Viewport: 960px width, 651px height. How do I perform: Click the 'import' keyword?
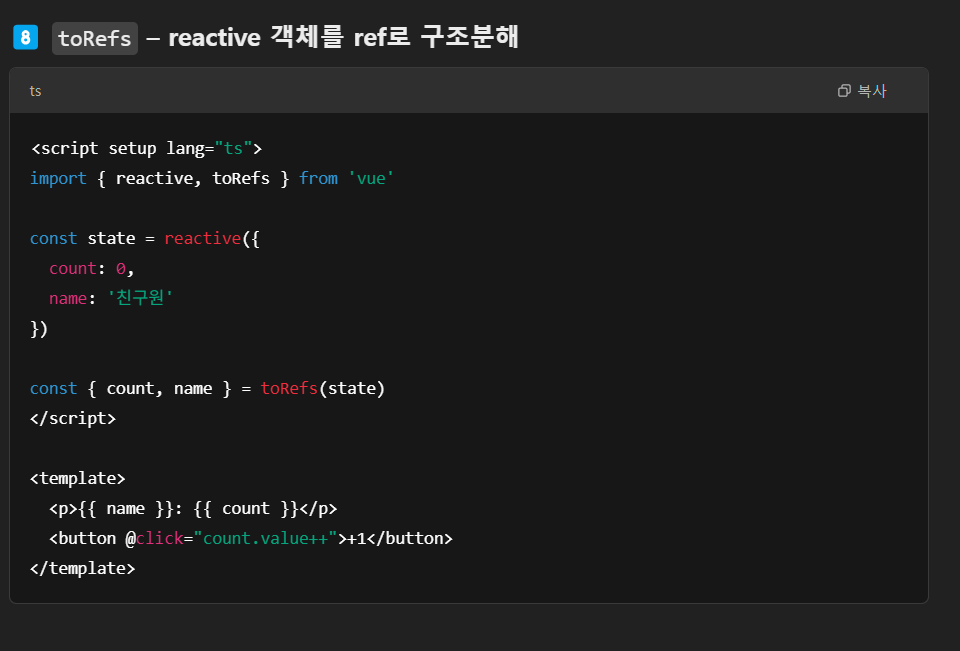(x=58, y=178)
